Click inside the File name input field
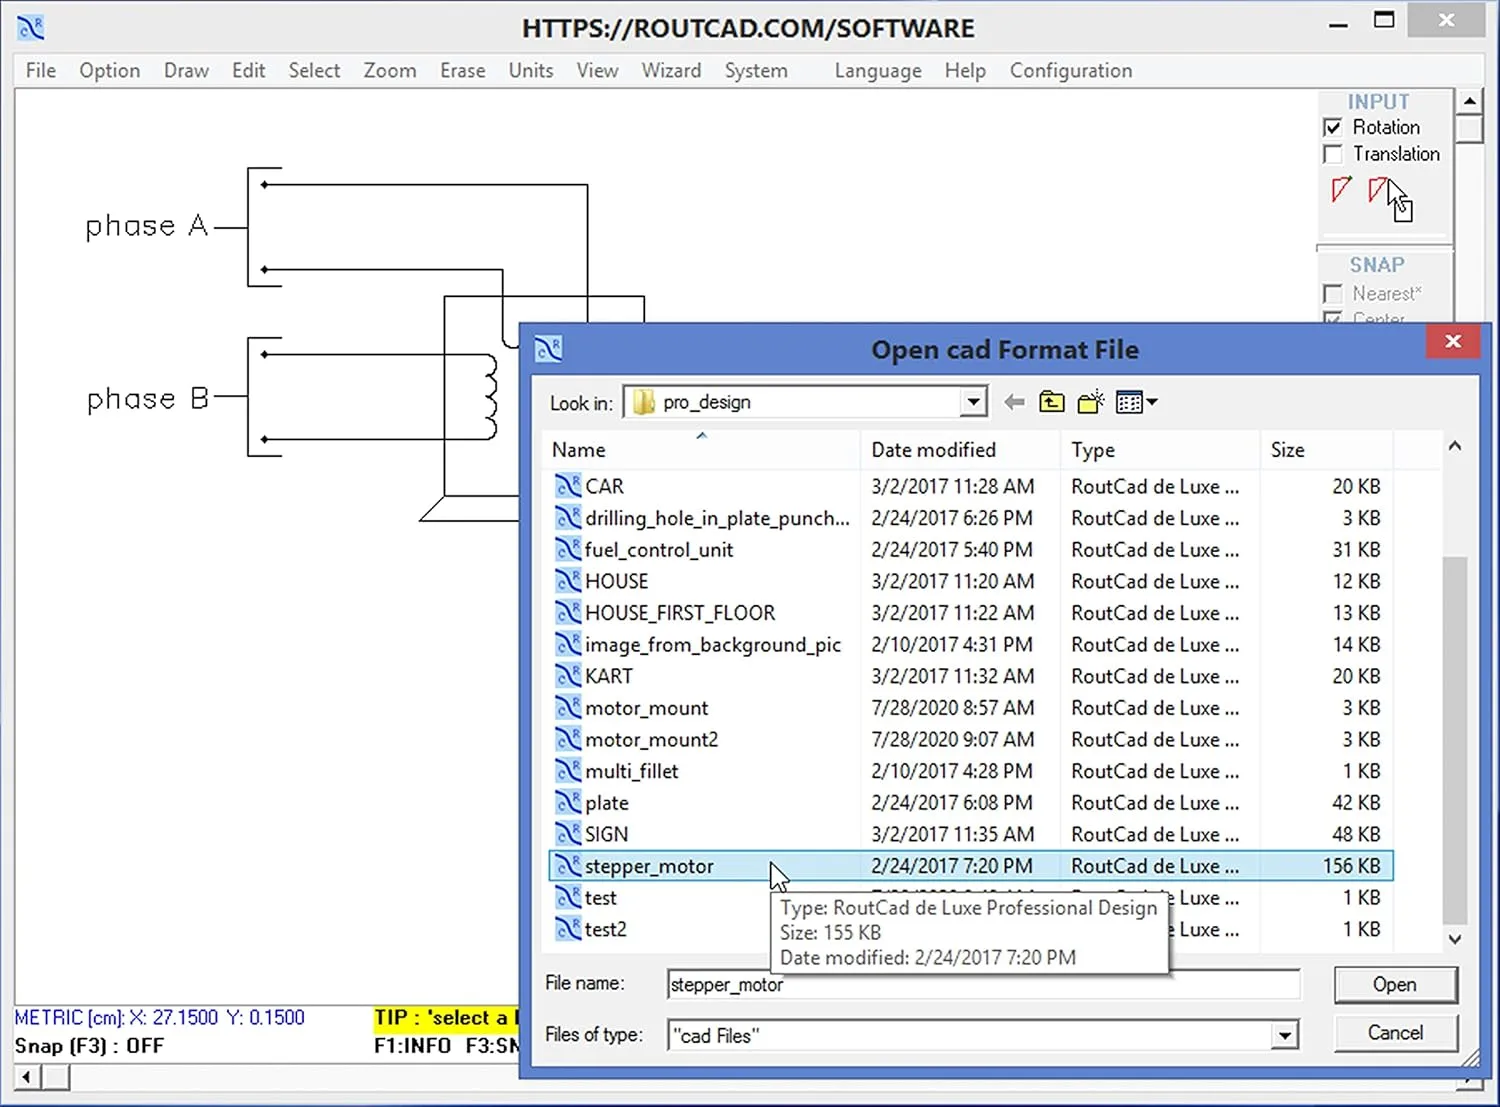Viewport: 1500px width, 1107px height. [980, 985]
